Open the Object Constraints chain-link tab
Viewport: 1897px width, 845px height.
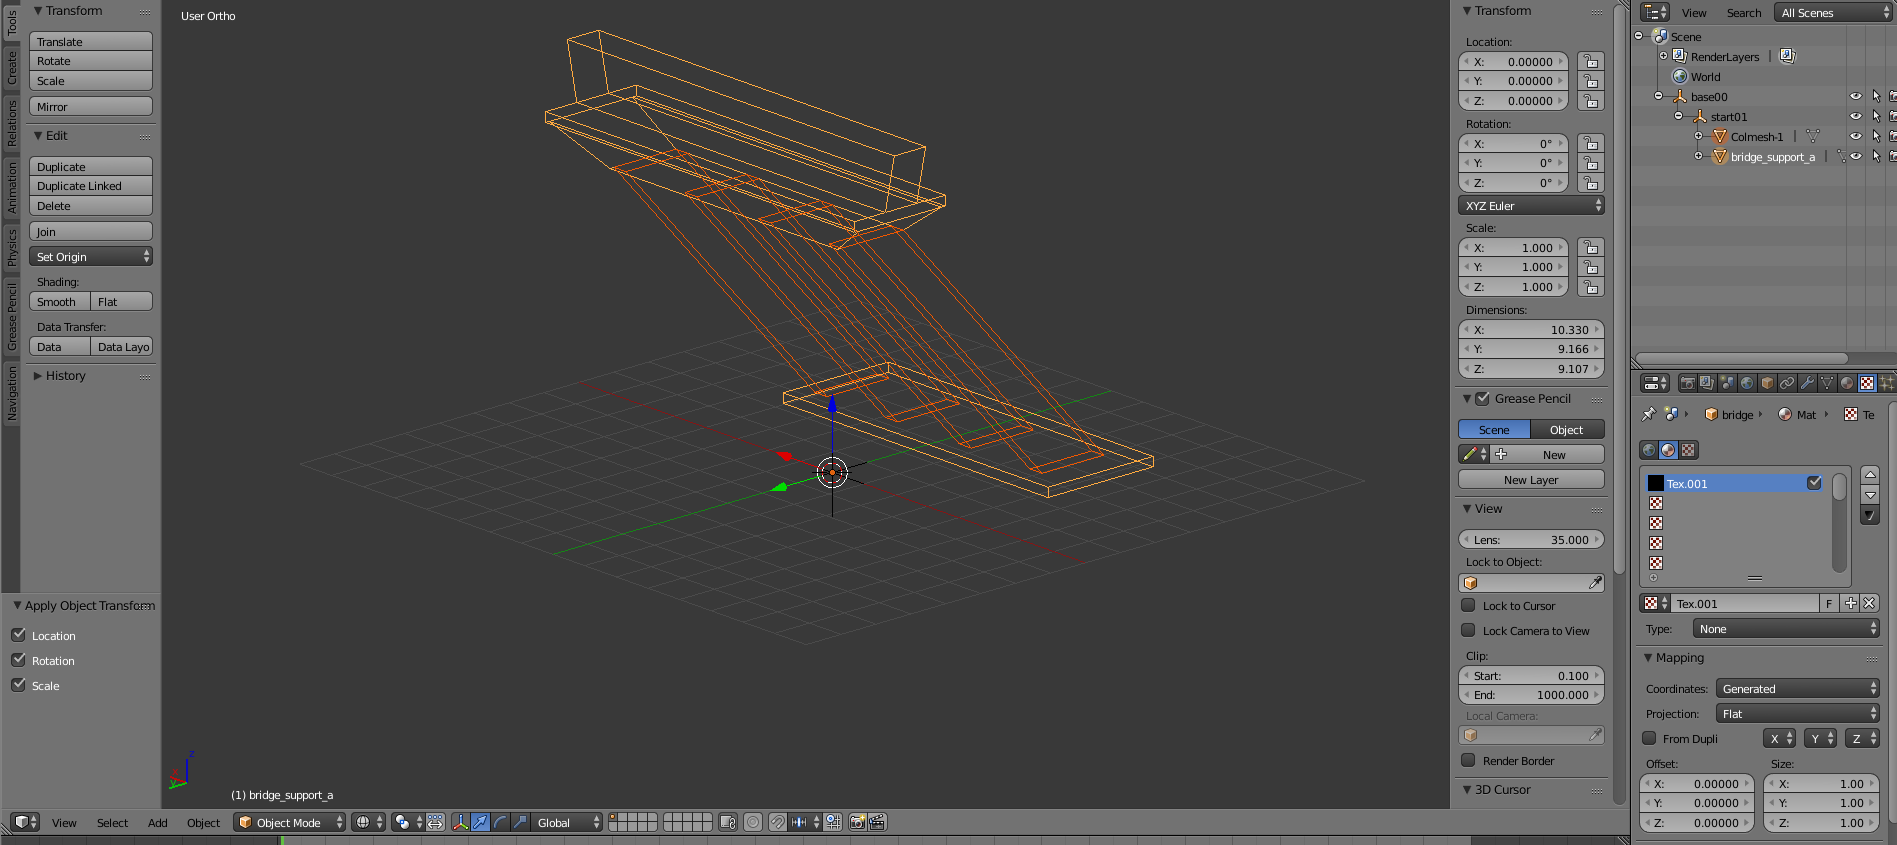click(x=1787, y=383)
